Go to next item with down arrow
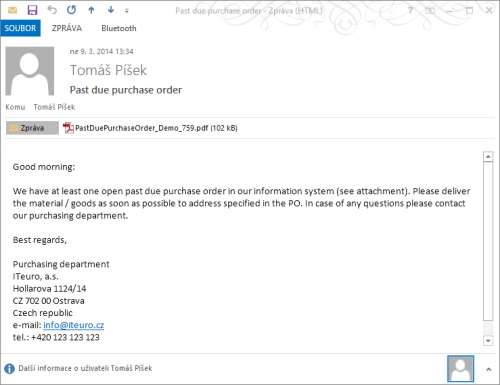The width and height of the screenshot is (500, 385). 111,10
